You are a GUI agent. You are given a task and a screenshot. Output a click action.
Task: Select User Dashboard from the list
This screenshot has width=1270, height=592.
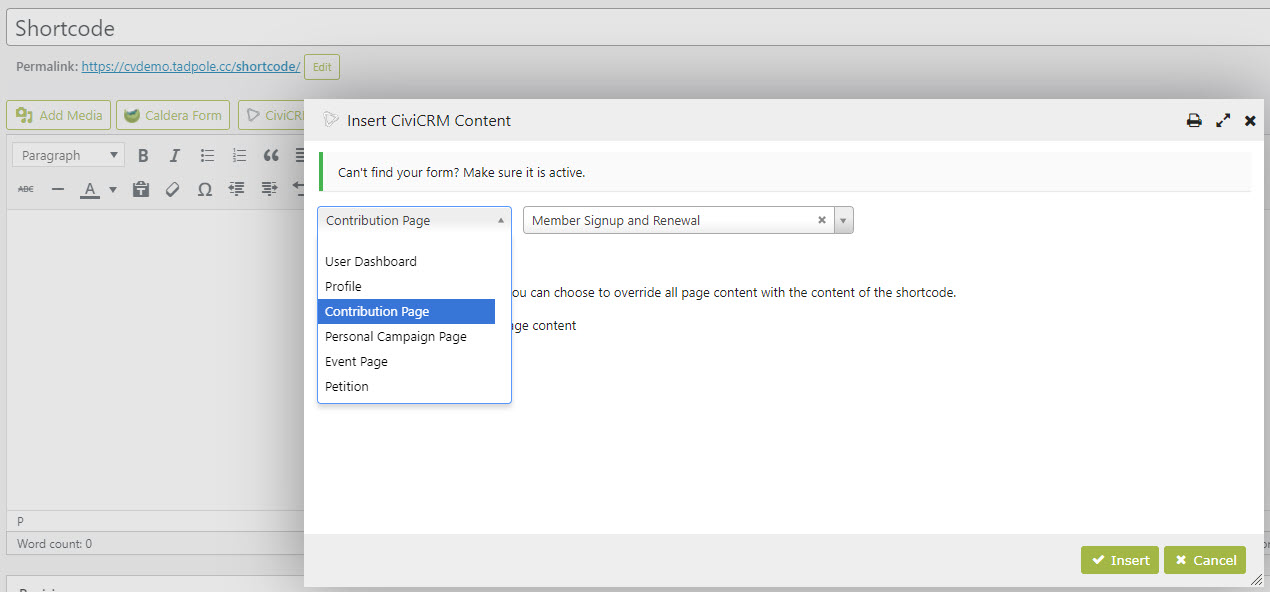[x=406, y=261]
